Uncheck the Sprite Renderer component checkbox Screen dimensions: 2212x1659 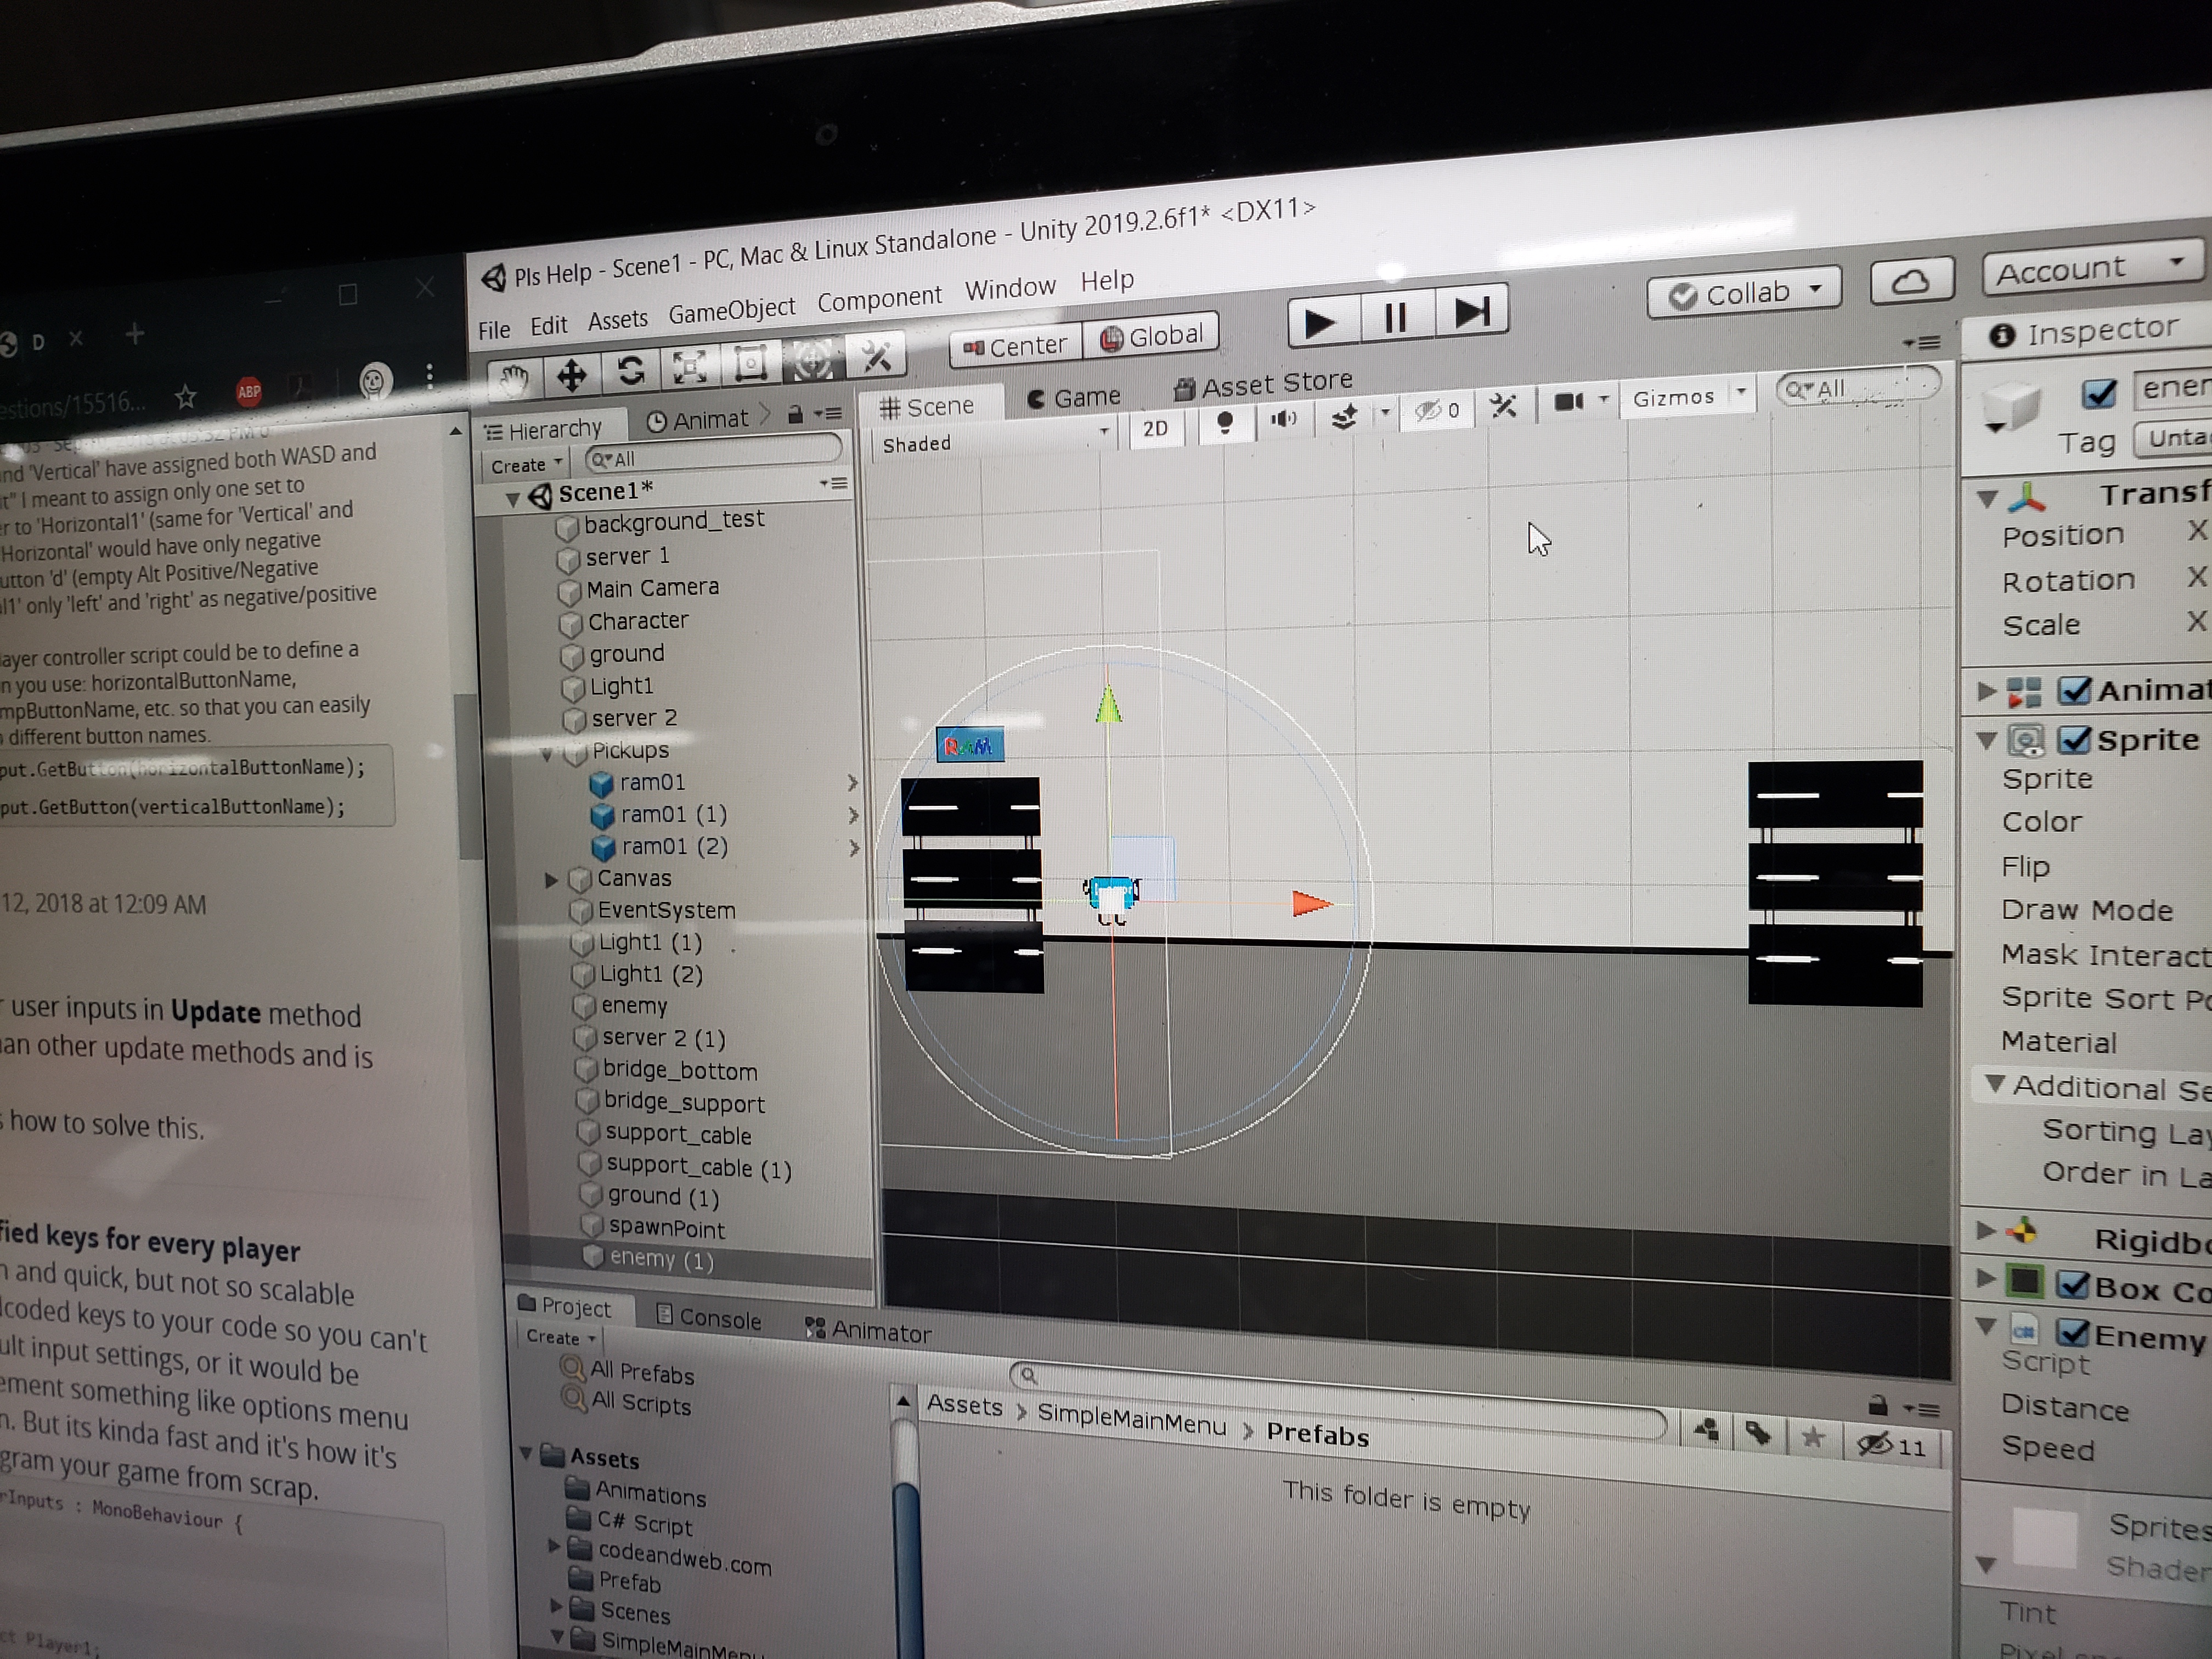(2074, 740)
